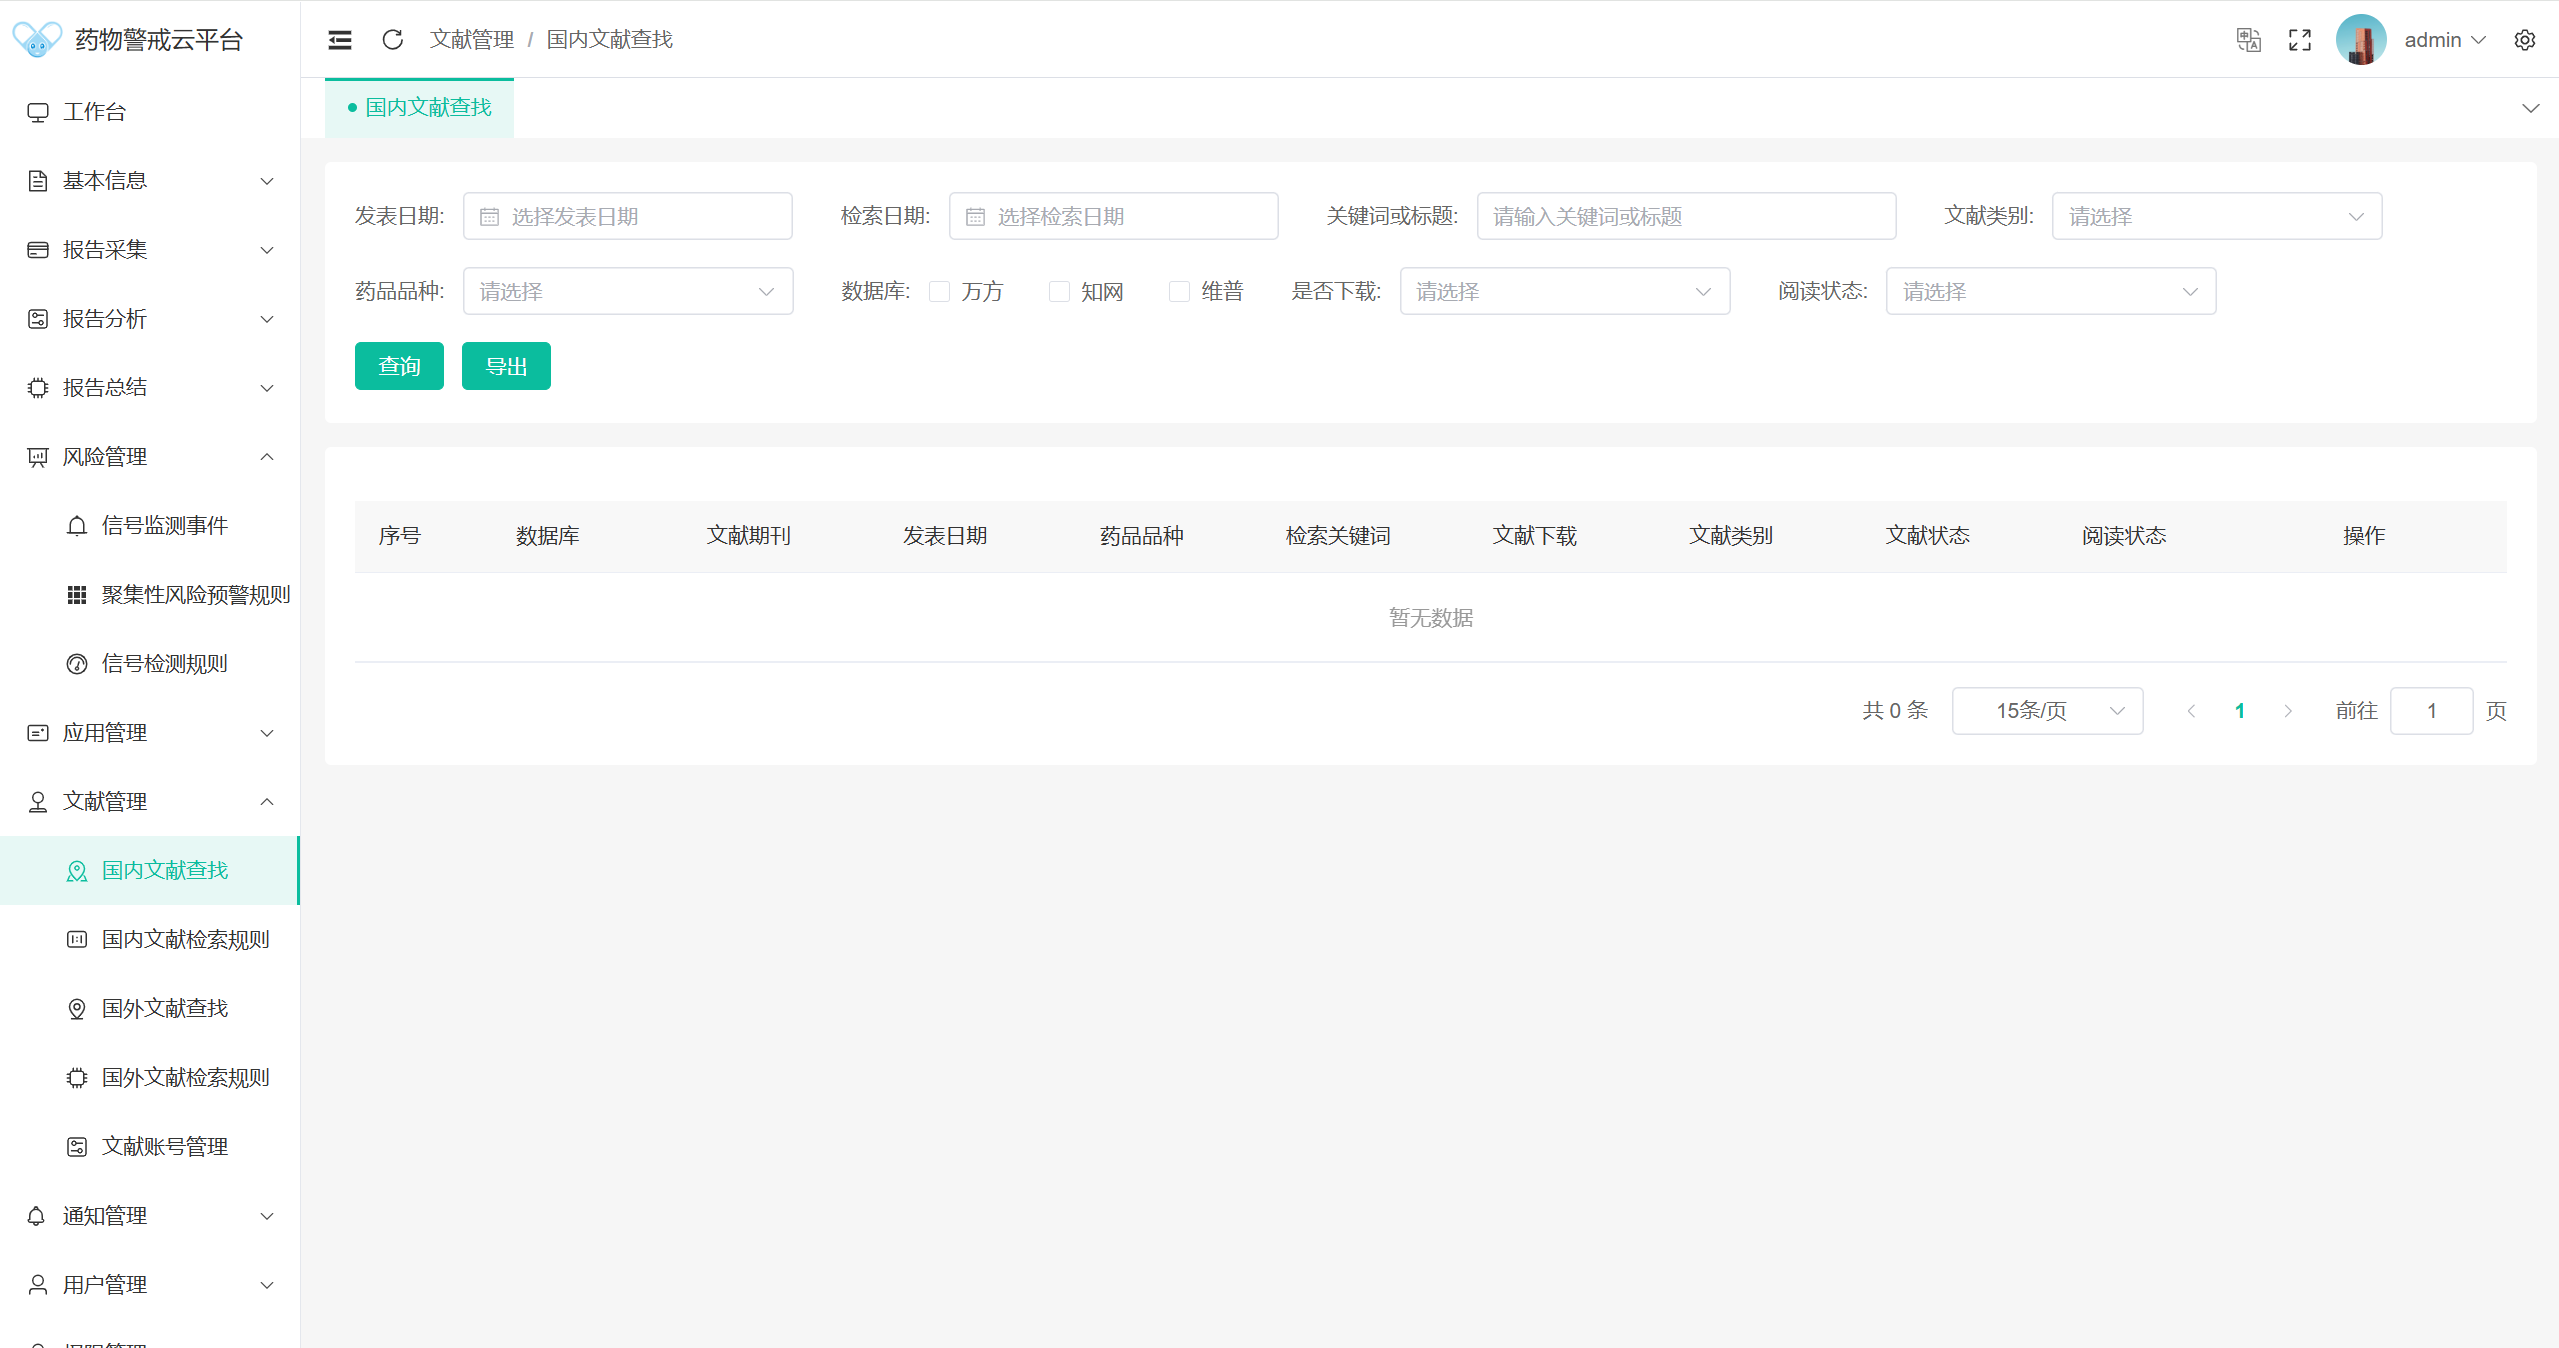The width and height of the screenshot is (2559, 1348).
Task: Click the admin user avatar
Action: [2361, 40]
